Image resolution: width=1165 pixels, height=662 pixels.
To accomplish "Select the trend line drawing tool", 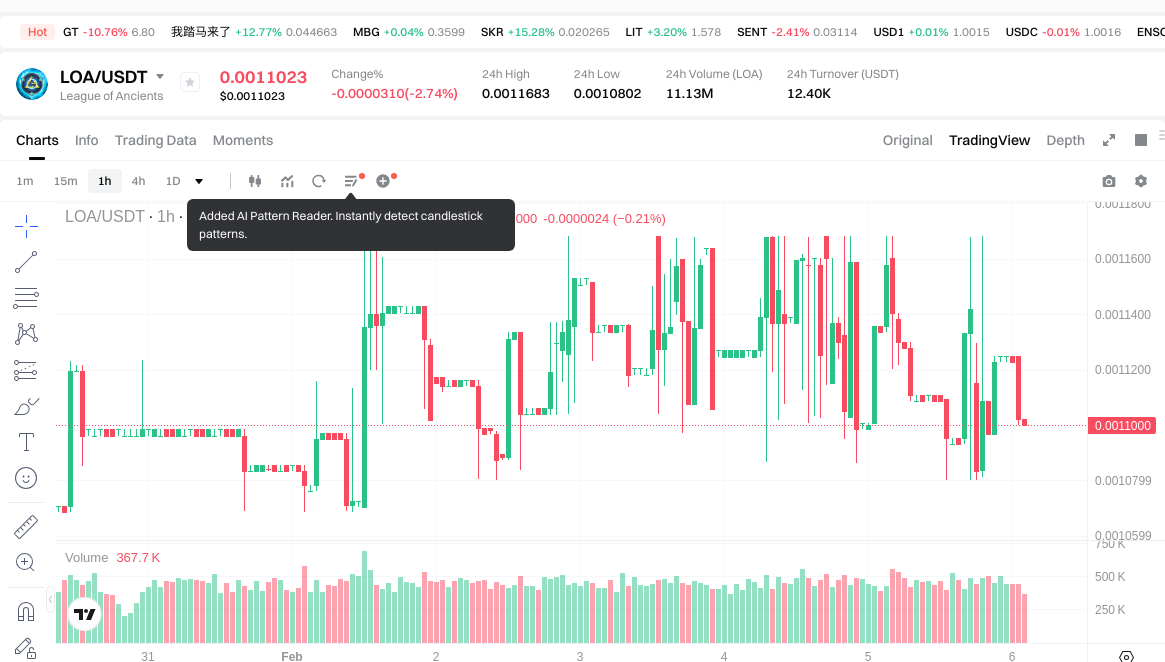I will tap(26, 262).
